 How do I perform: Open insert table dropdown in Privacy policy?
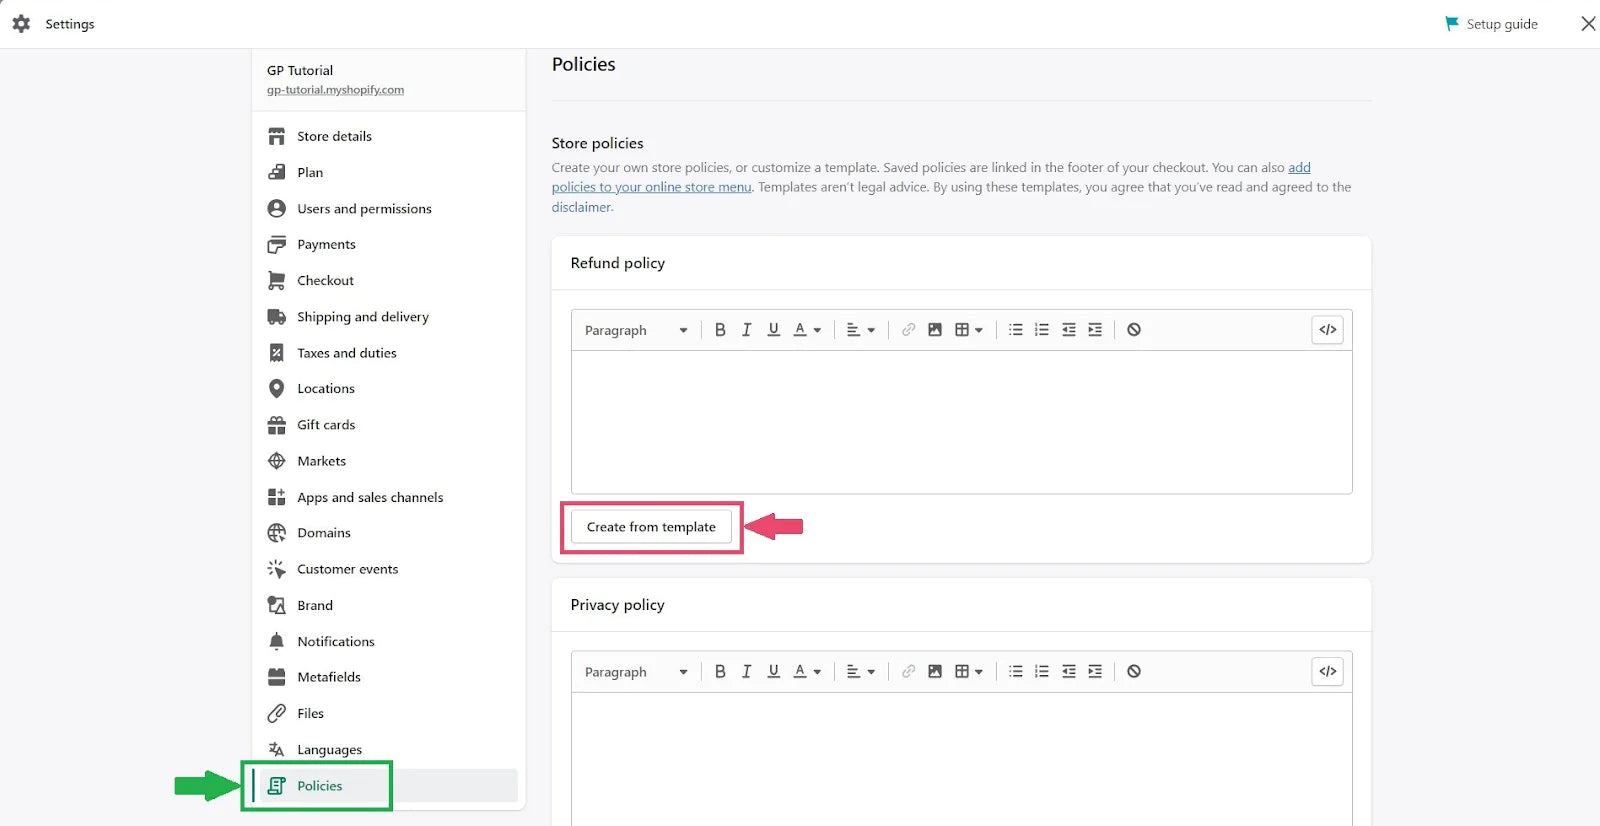tap(968, 672)
